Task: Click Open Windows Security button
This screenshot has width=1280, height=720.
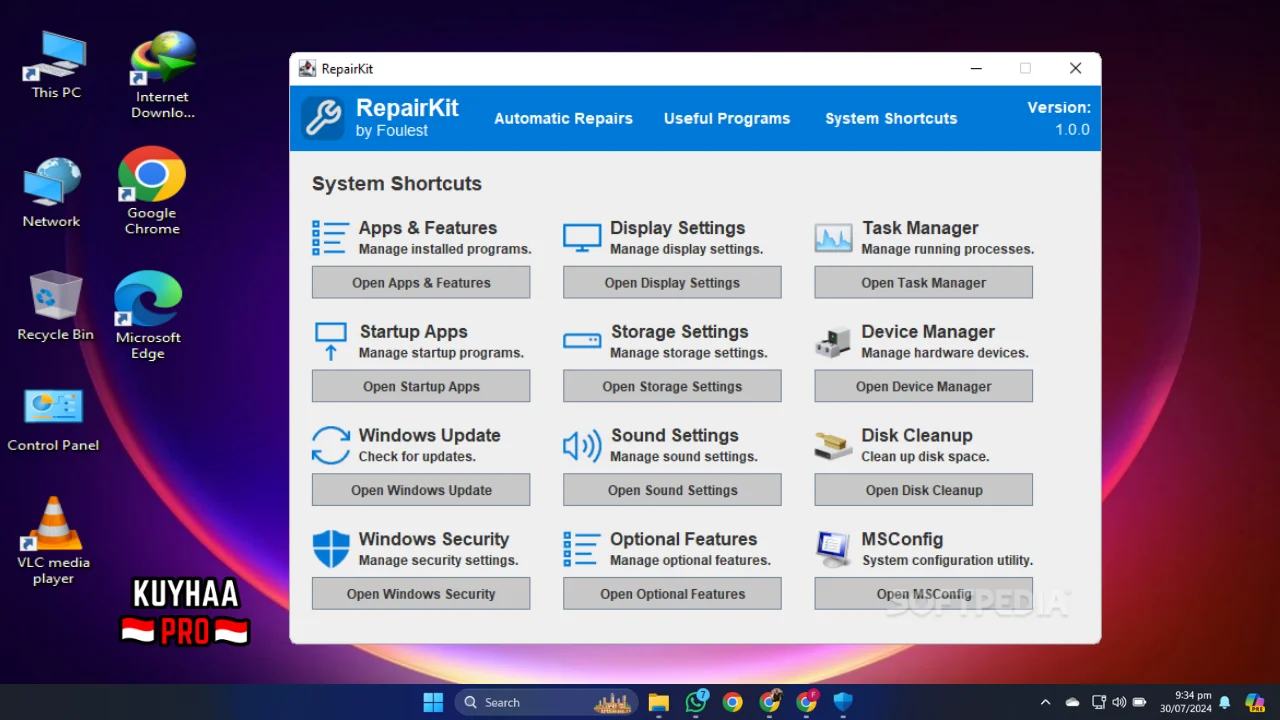Action: (421, 594)
